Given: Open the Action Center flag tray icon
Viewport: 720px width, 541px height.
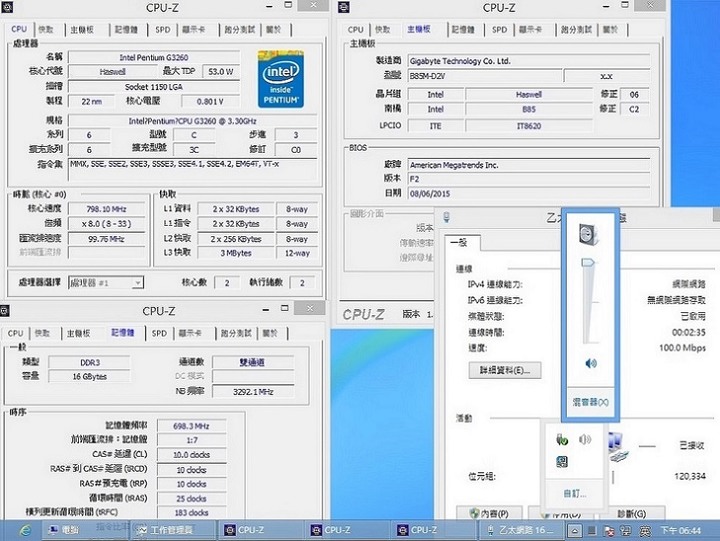Looking at the screenshot, I should 609,531.
